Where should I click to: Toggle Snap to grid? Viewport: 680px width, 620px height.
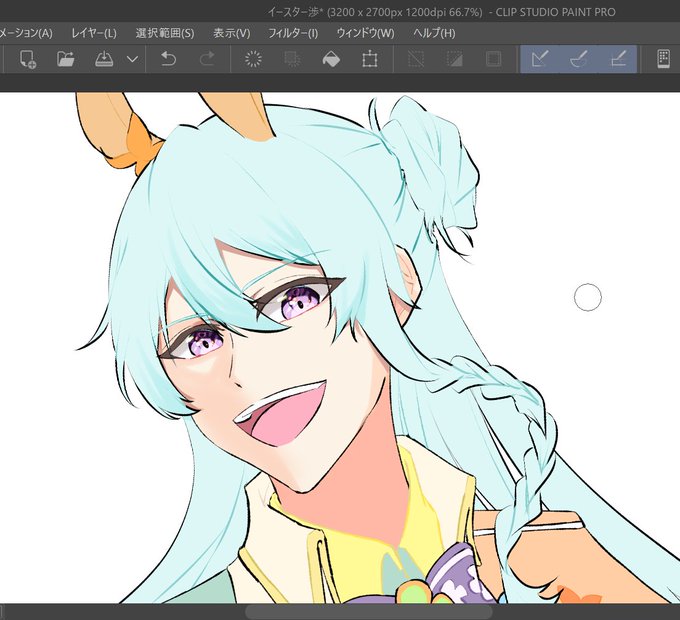coord(618,59)
